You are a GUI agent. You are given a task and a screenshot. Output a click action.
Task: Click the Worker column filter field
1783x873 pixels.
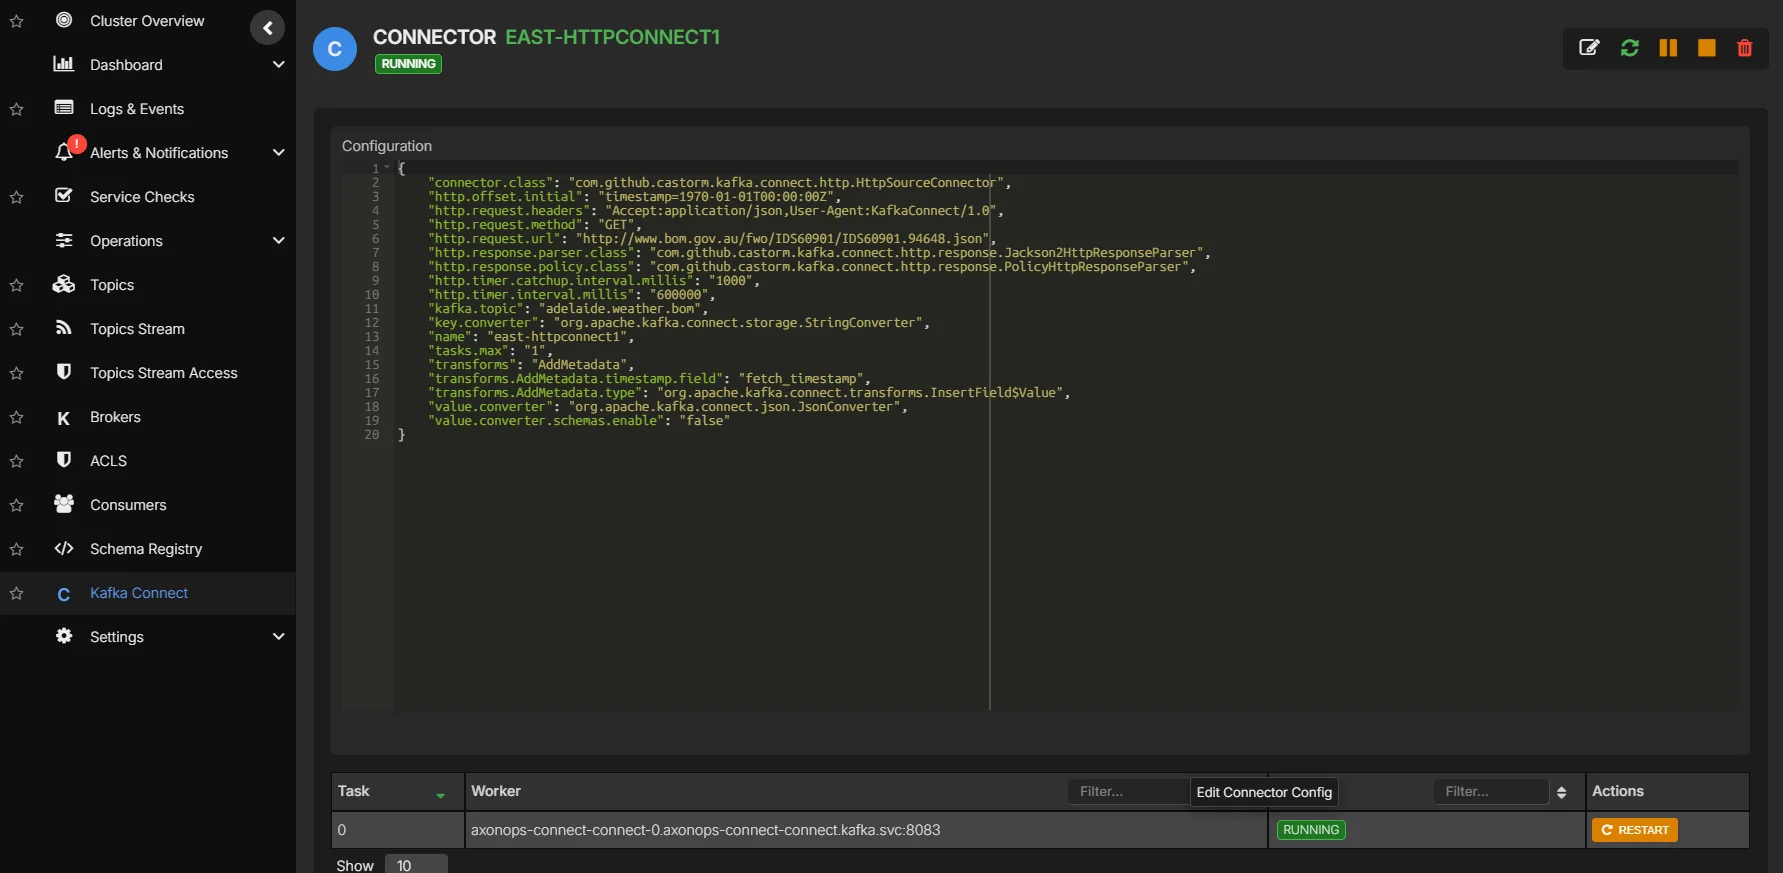coord(1126,792)
